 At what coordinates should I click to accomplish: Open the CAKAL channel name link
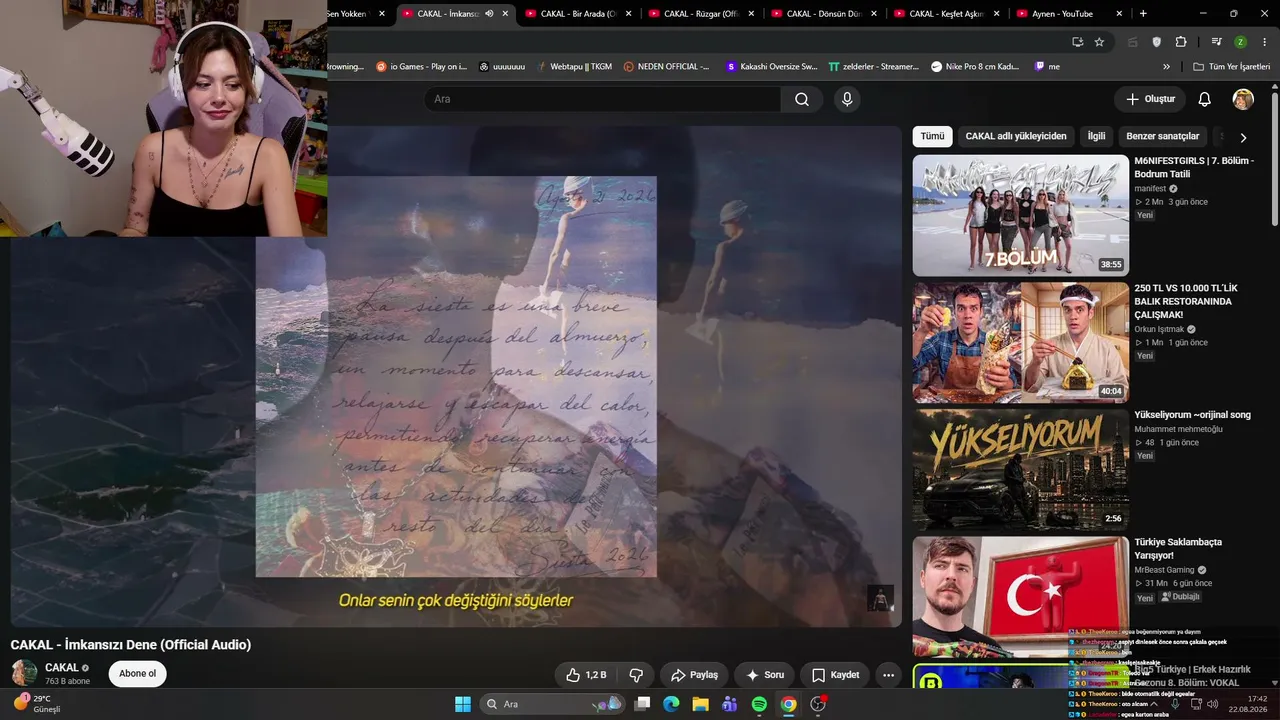coord(62,667)
